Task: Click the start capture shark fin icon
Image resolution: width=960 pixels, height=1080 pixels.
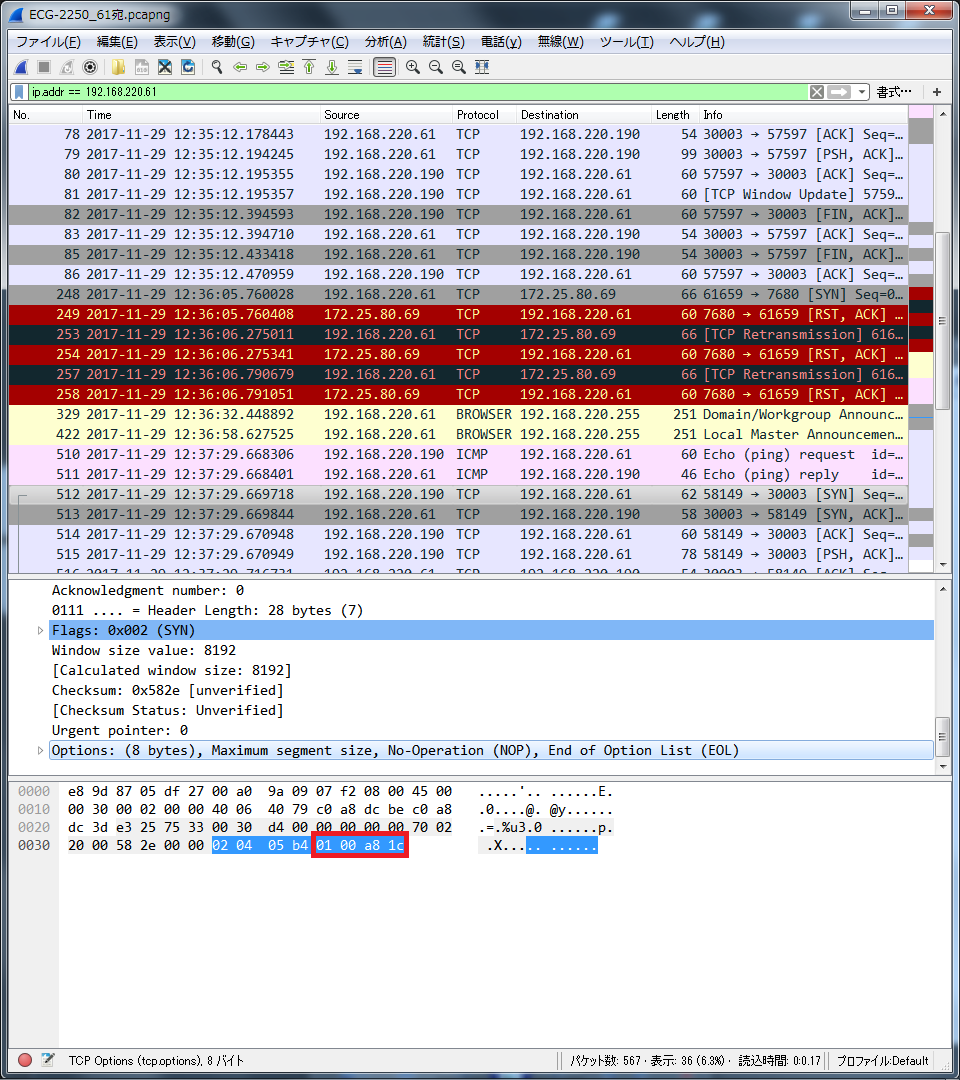Action: (20, 67)
